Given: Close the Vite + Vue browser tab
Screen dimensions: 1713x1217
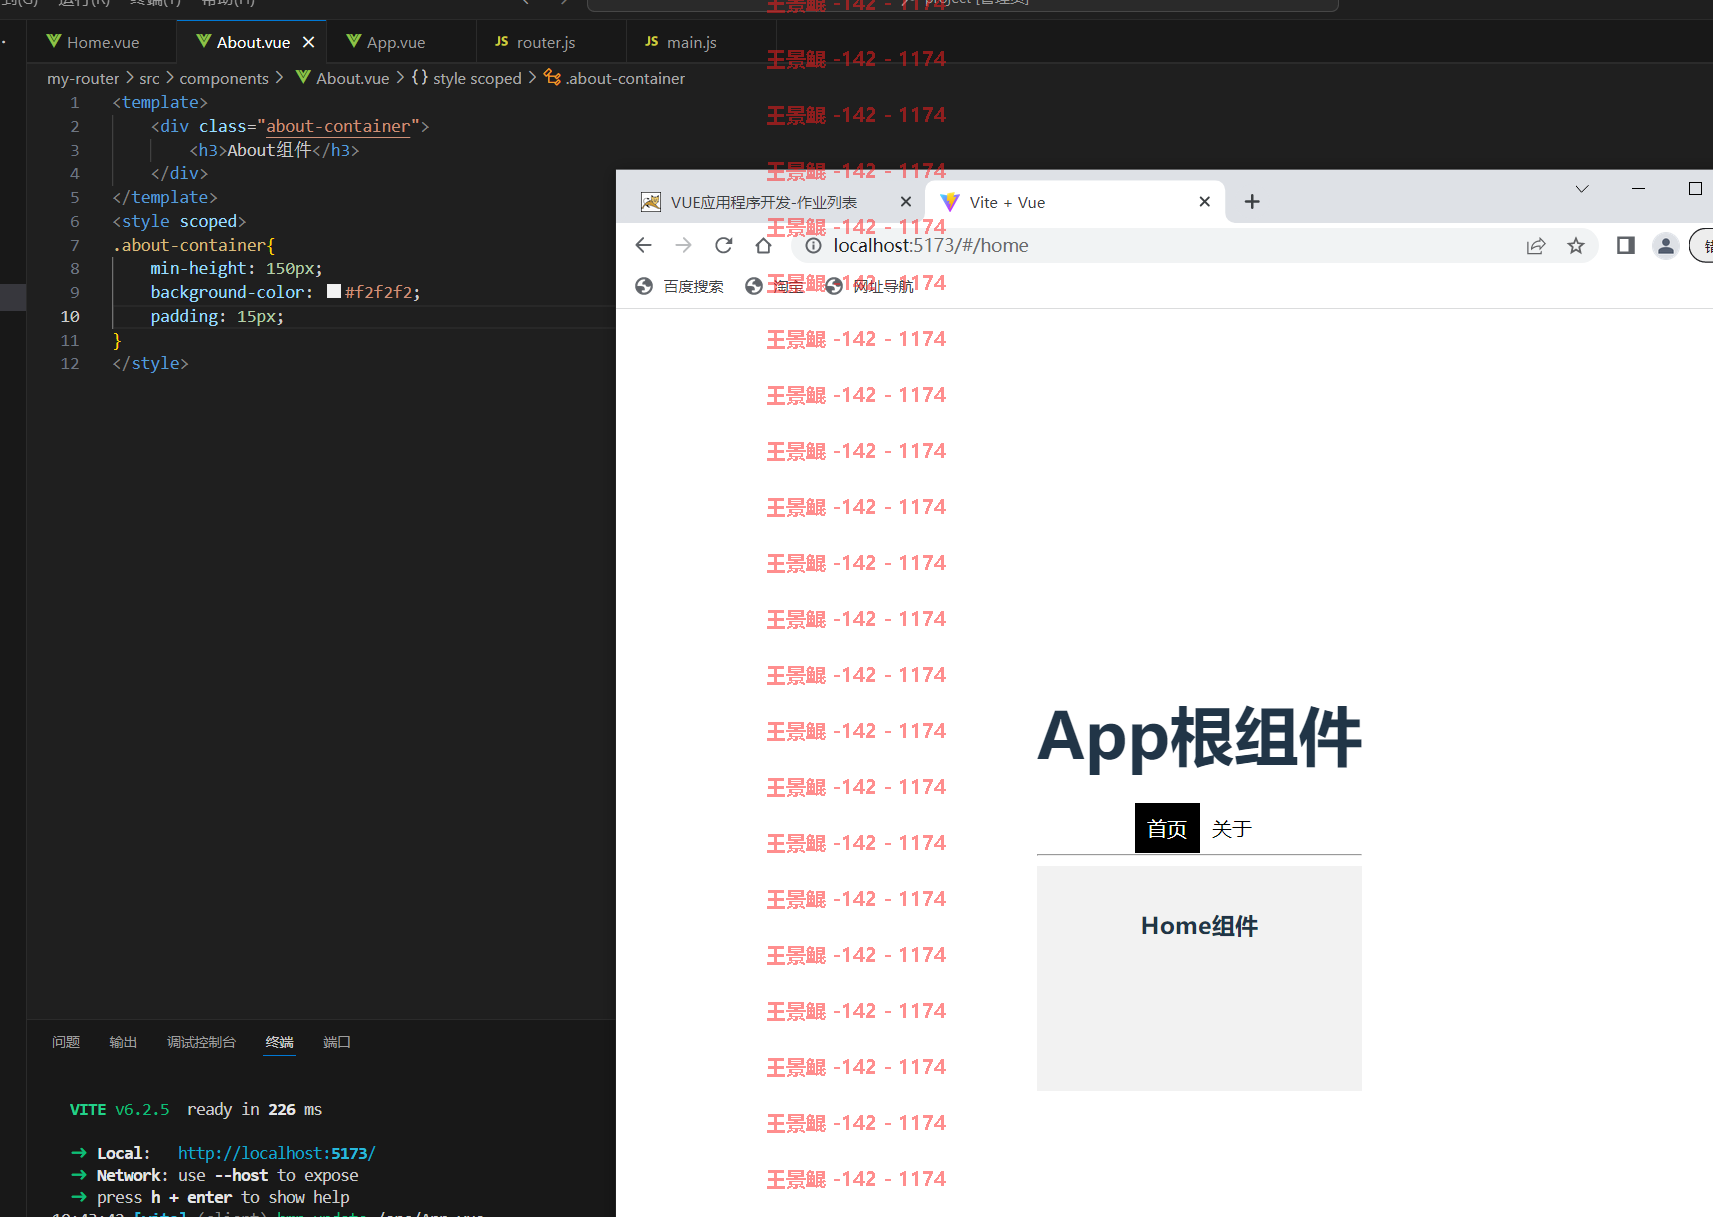Looking at the screenshot, I should (1205, 201).
